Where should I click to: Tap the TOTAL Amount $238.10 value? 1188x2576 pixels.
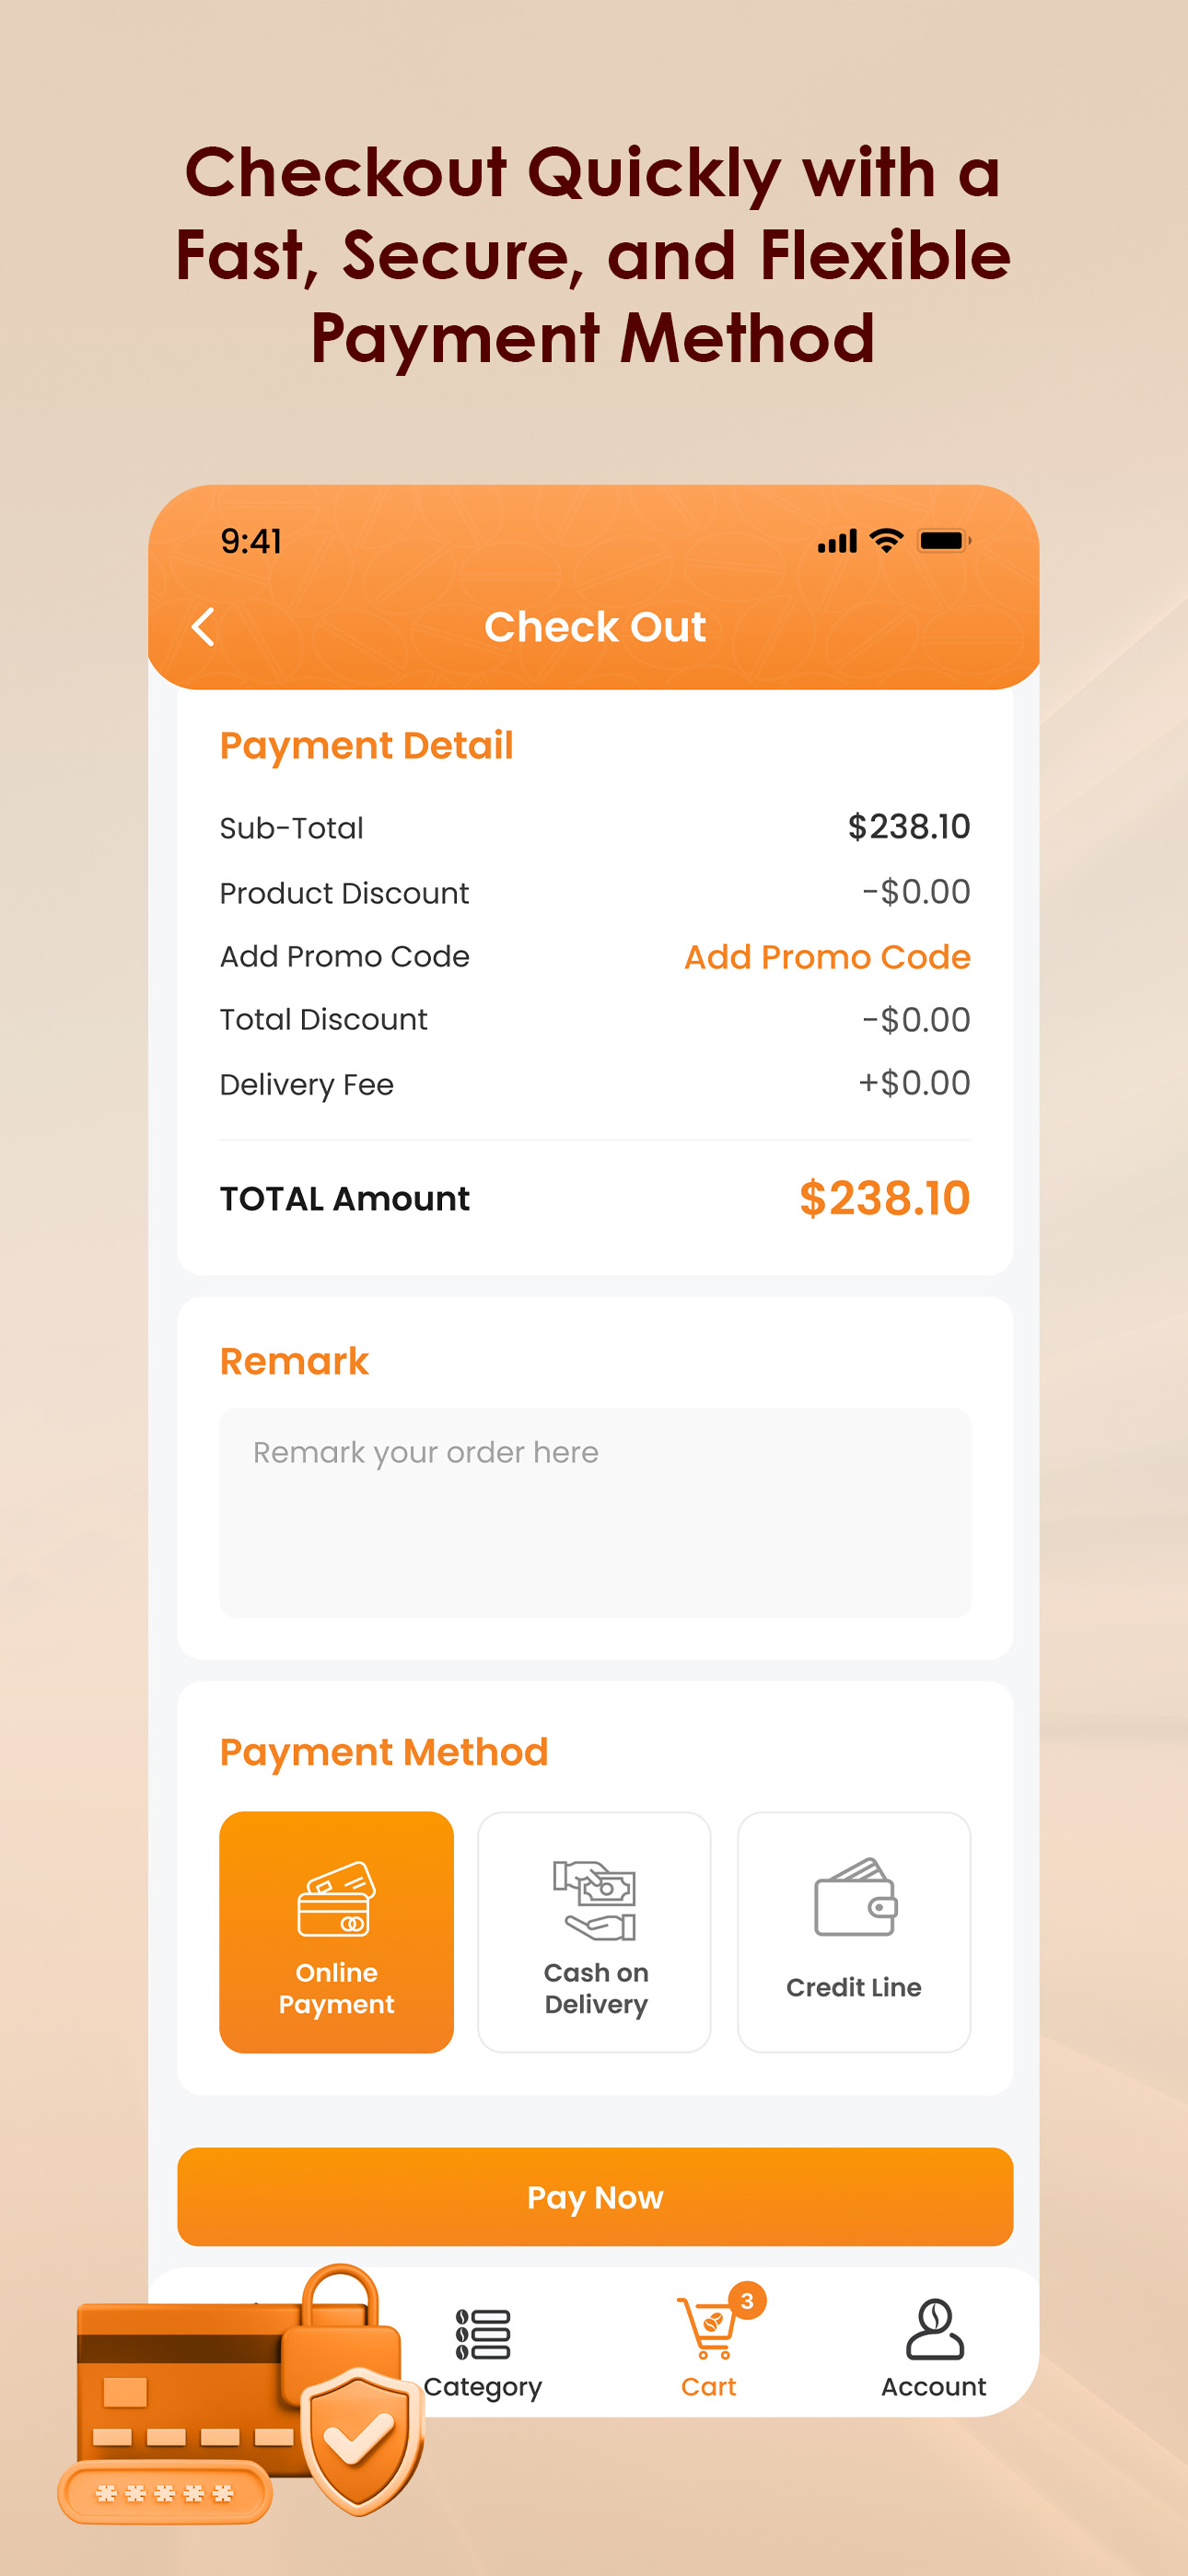(x=884, y=1197)
